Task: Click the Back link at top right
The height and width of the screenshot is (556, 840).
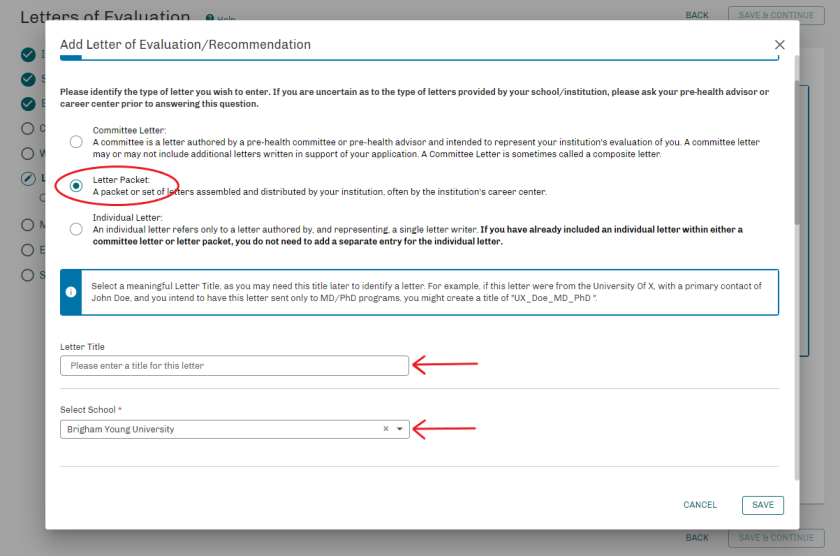Action: pos(697,15)
